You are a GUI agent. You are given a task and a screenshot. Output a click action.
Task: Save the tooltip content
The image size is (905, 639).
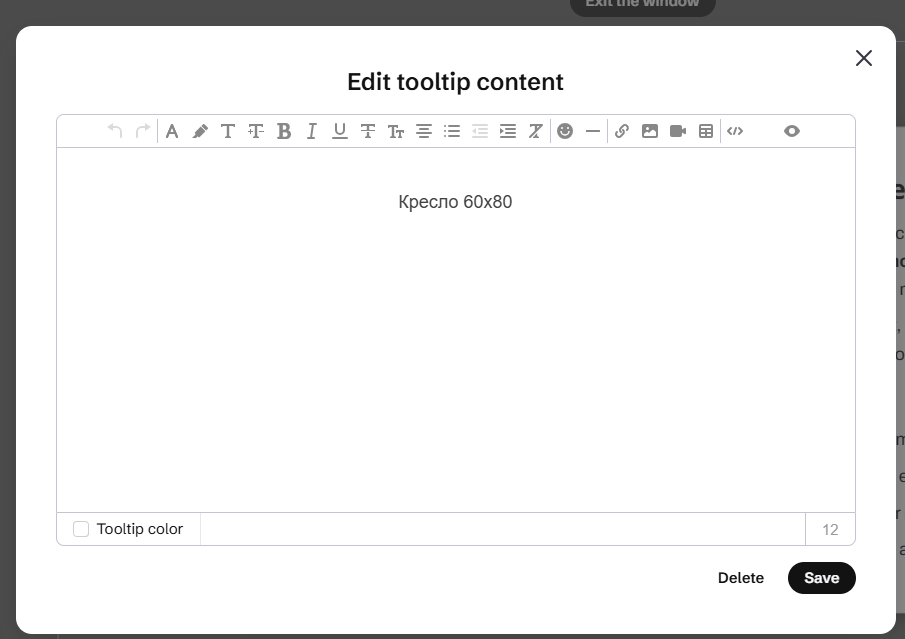pyautogui.click(x=821, y=578)
